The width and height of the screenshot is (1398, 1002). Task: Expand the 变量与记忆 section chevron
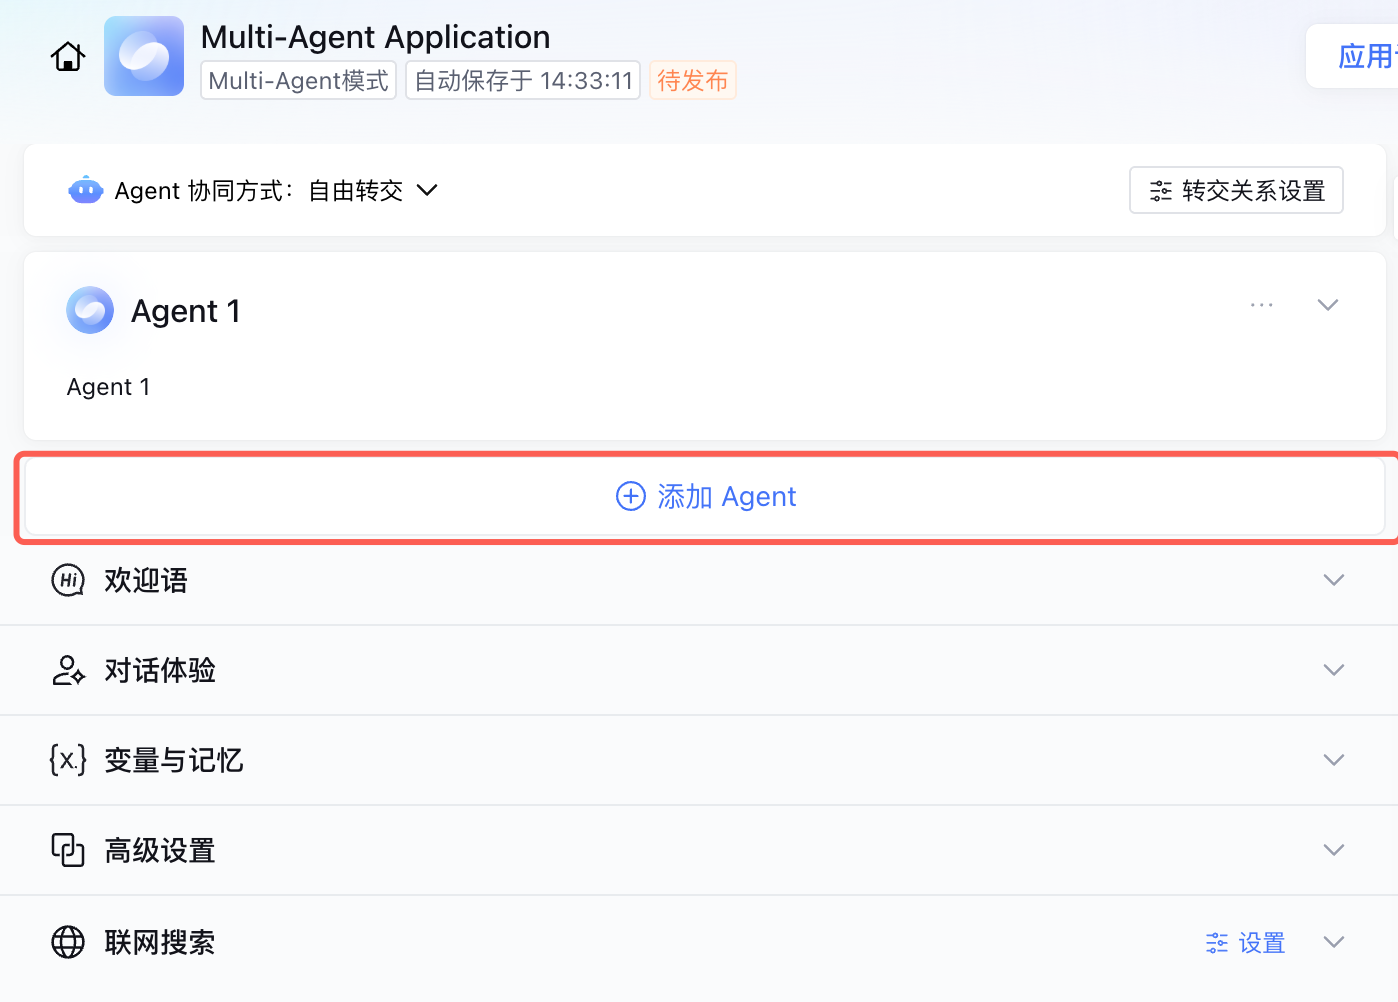click(1333, 760)
